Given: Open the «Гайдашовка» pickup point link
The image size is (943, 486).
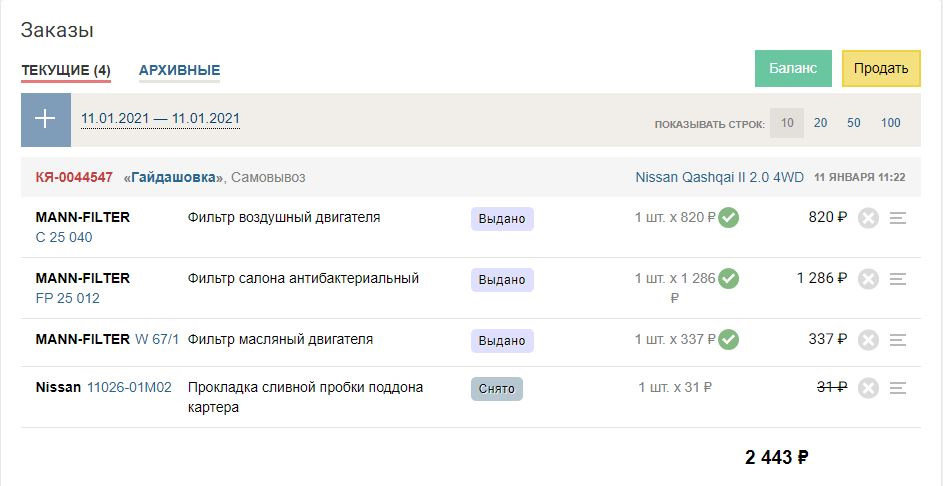Looking at the screenshot, I should 173,177.
